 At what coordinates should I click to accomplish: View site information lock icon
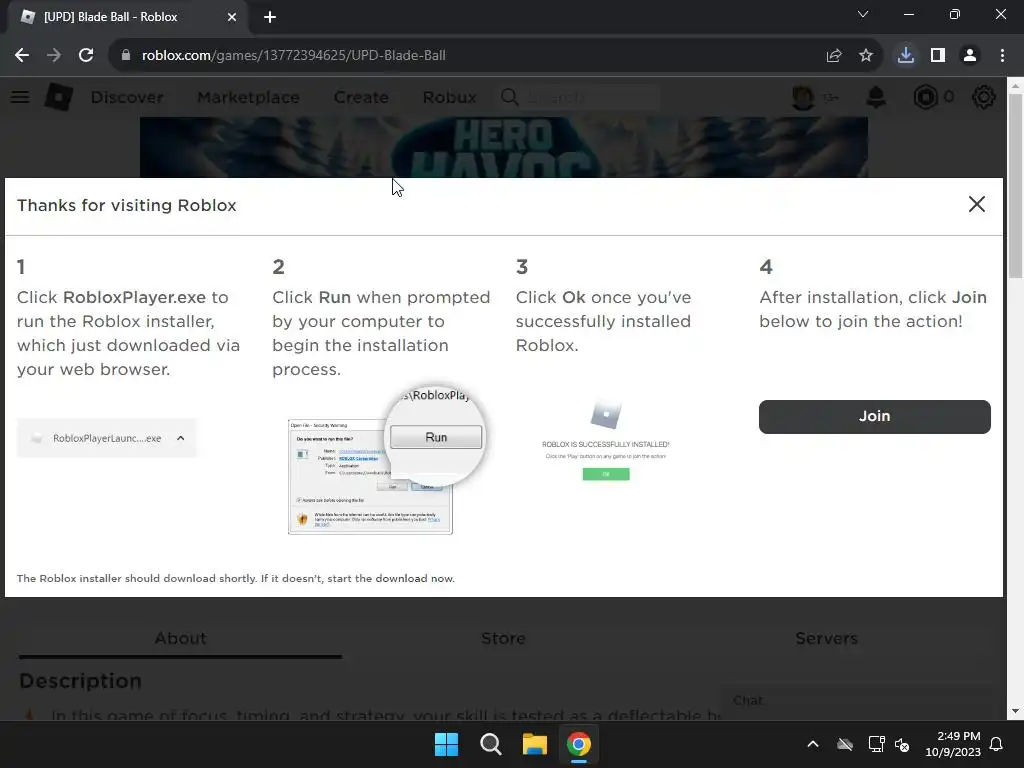[x=126, y=56]
